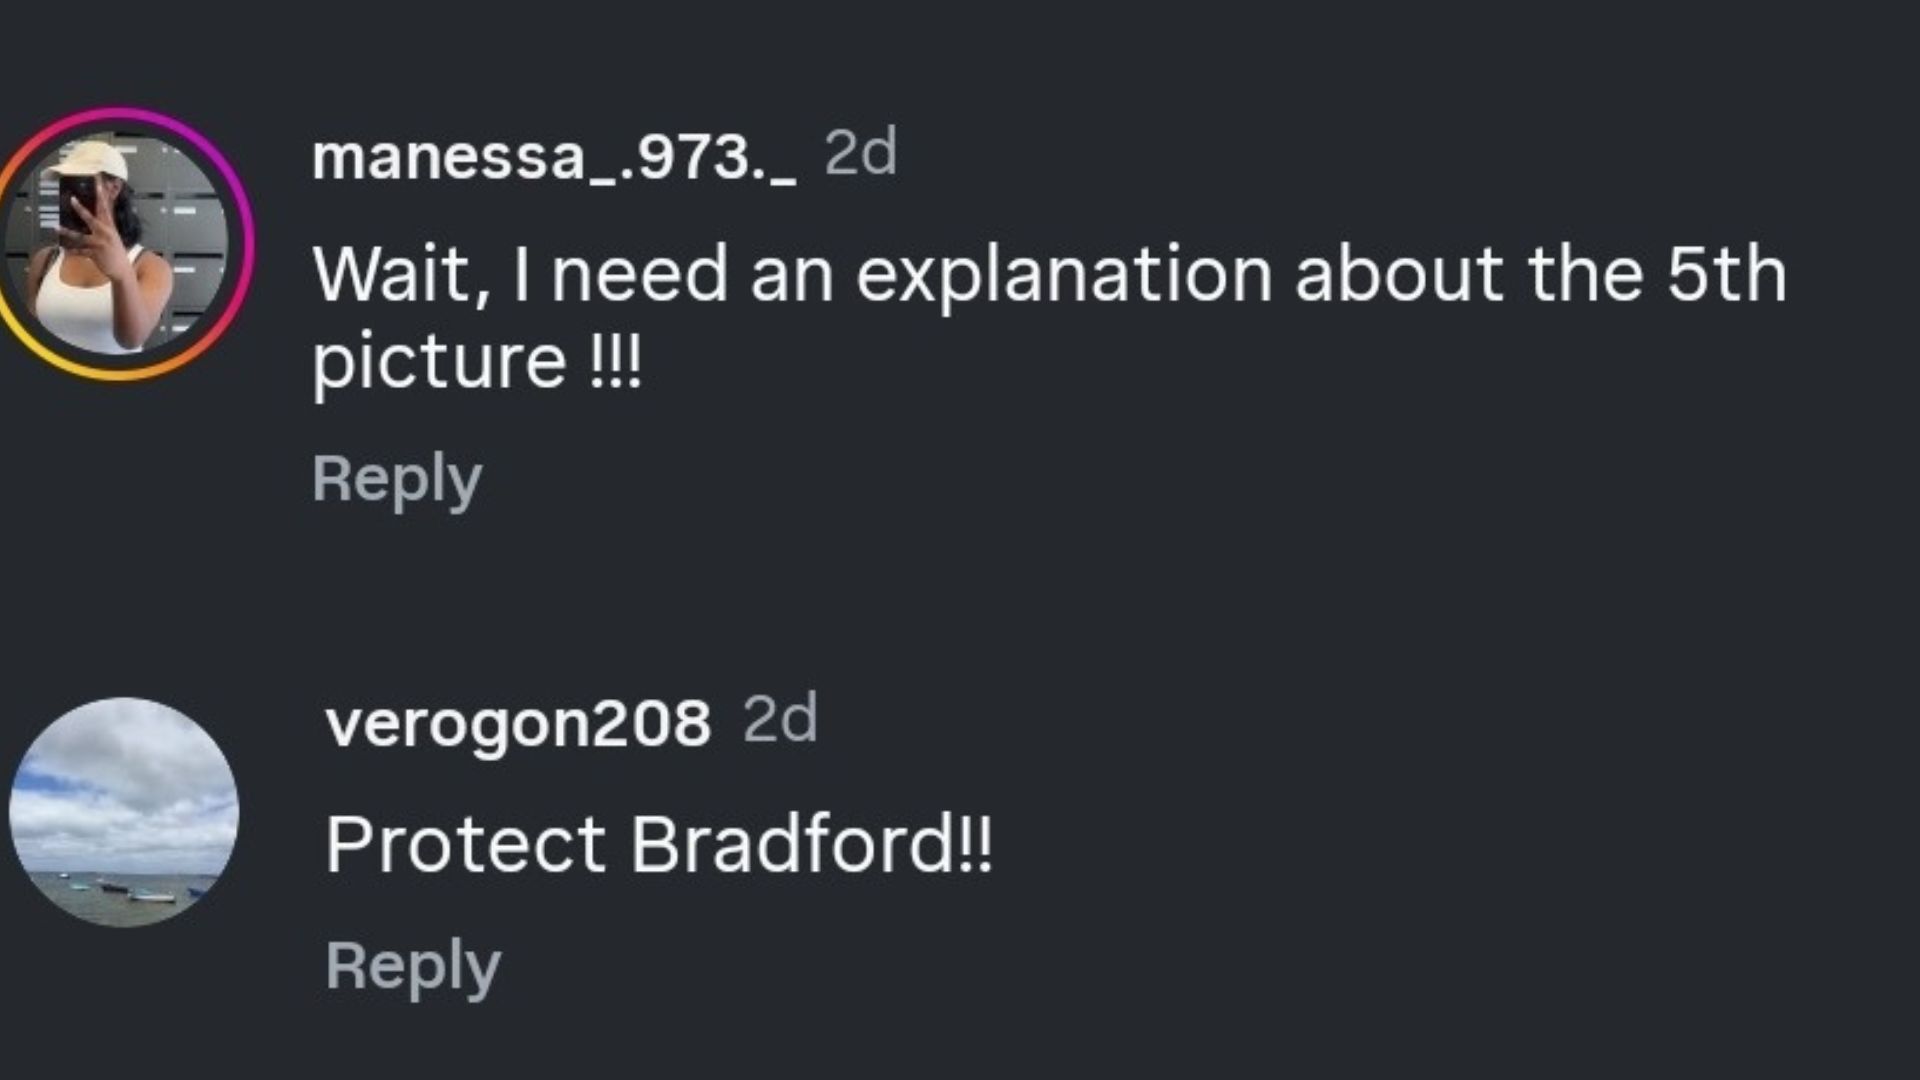Click the word "picture !!!" in first comment

476,361
